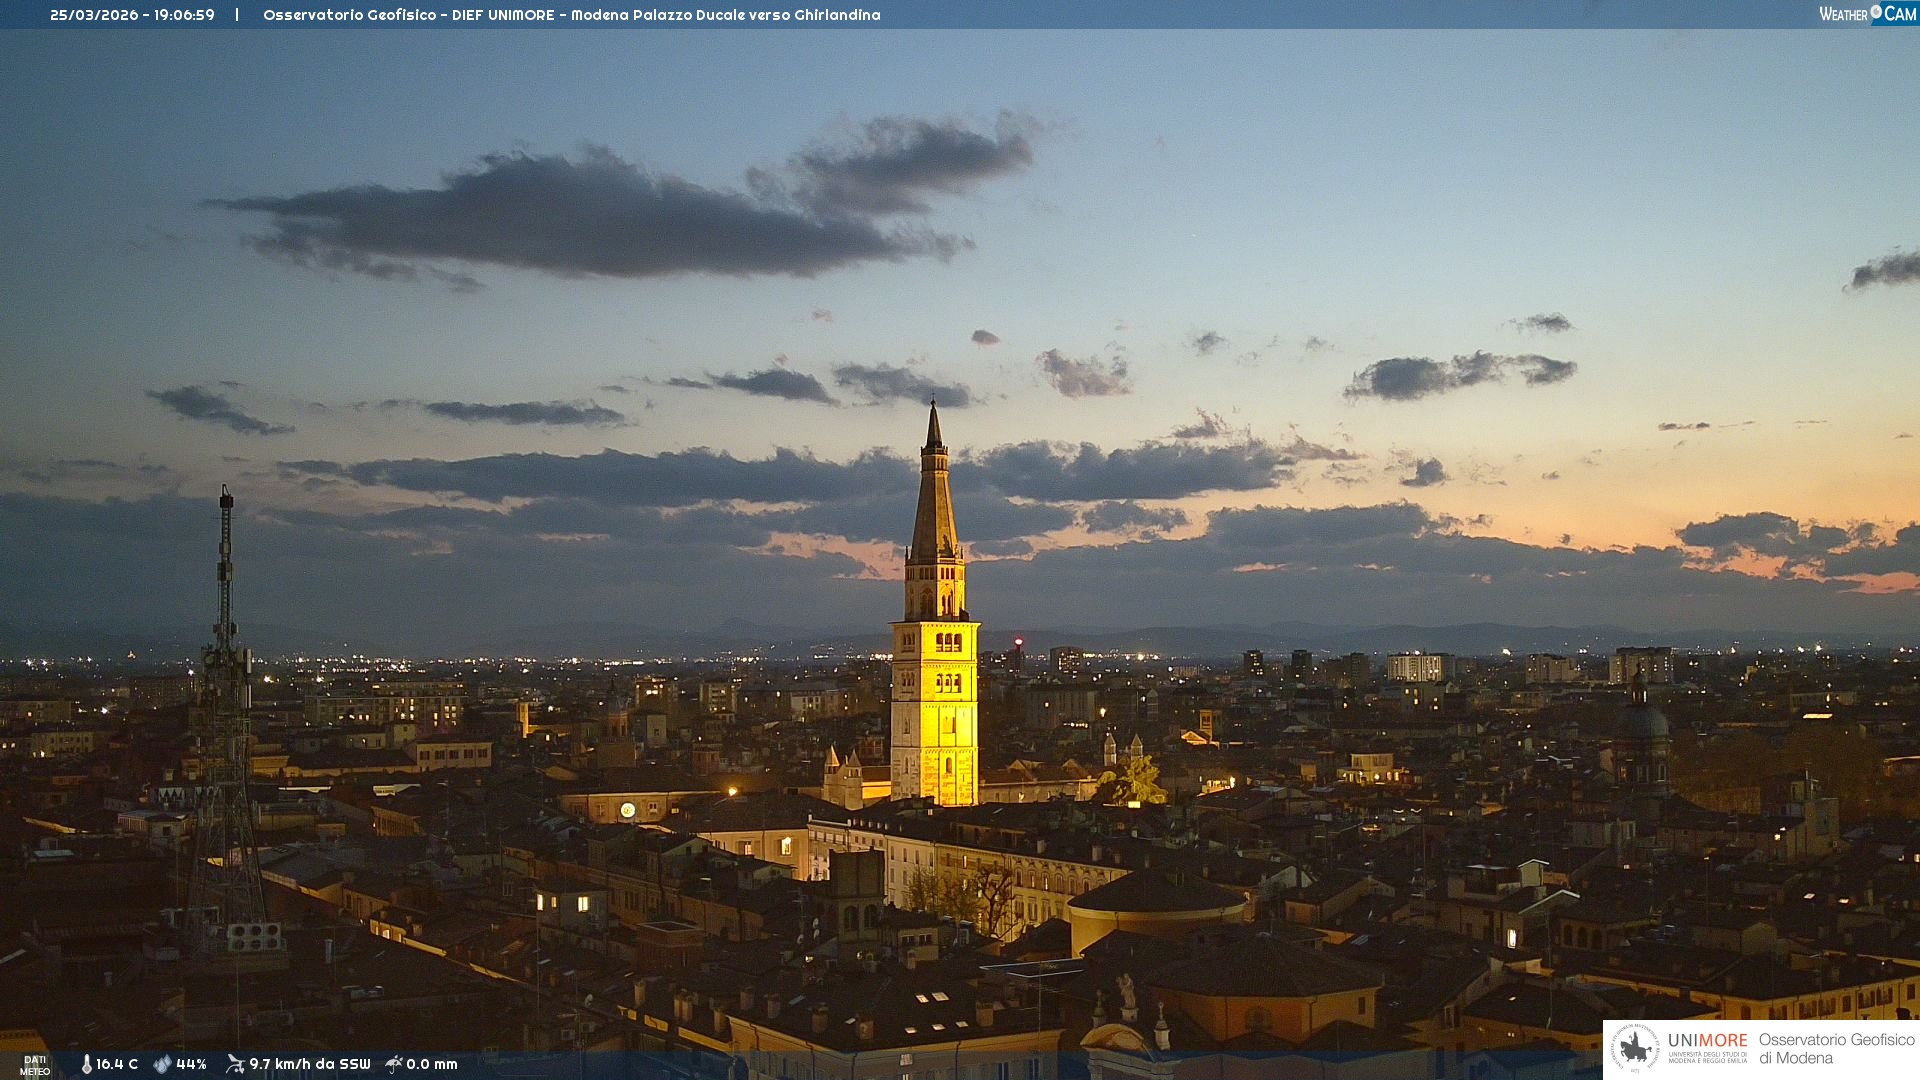Click the rain umbrella icon

point(394,1064)
